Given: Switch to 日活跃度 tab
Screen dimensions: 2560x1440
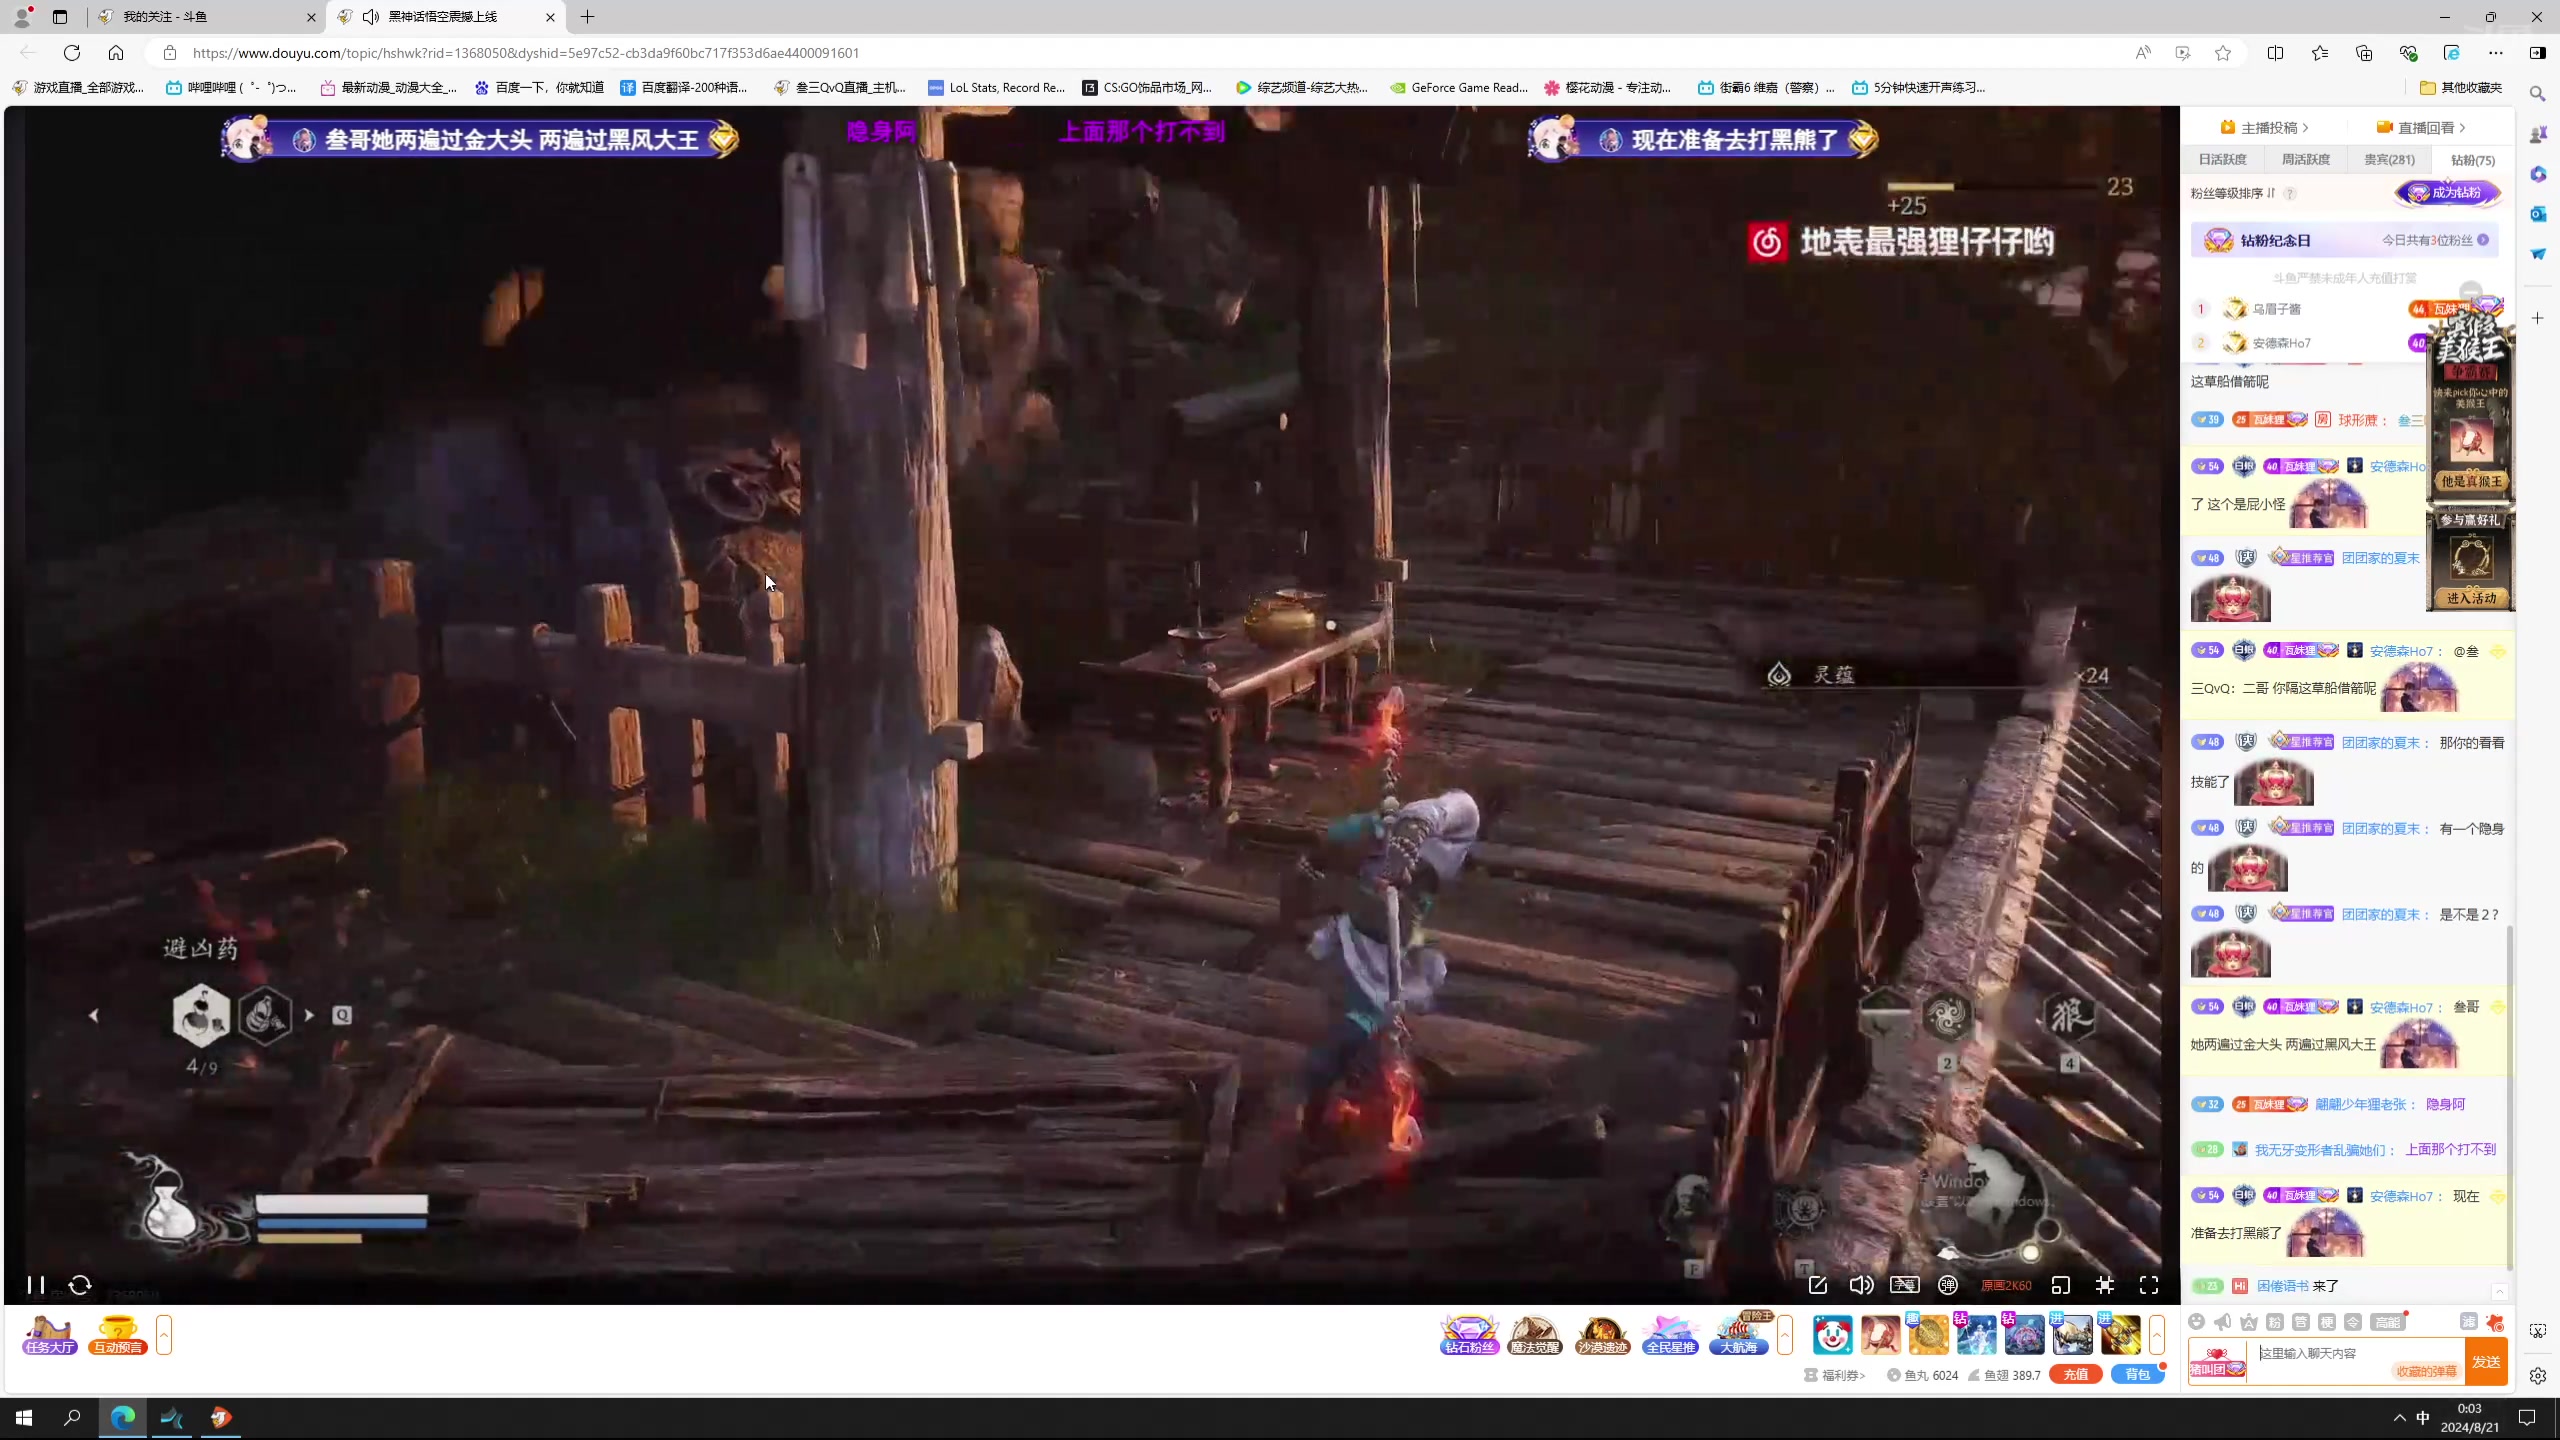Looking at the screenshot, I should click(2222, 160).
